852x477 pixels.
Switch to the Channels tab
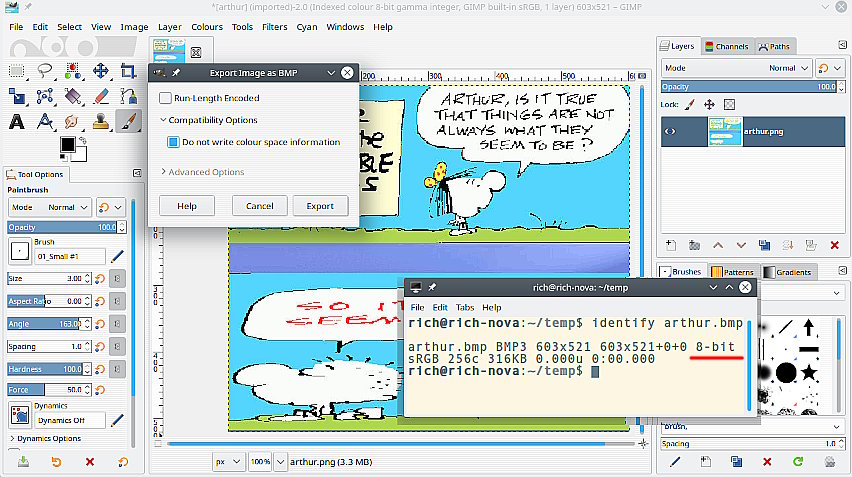point(726,46)
